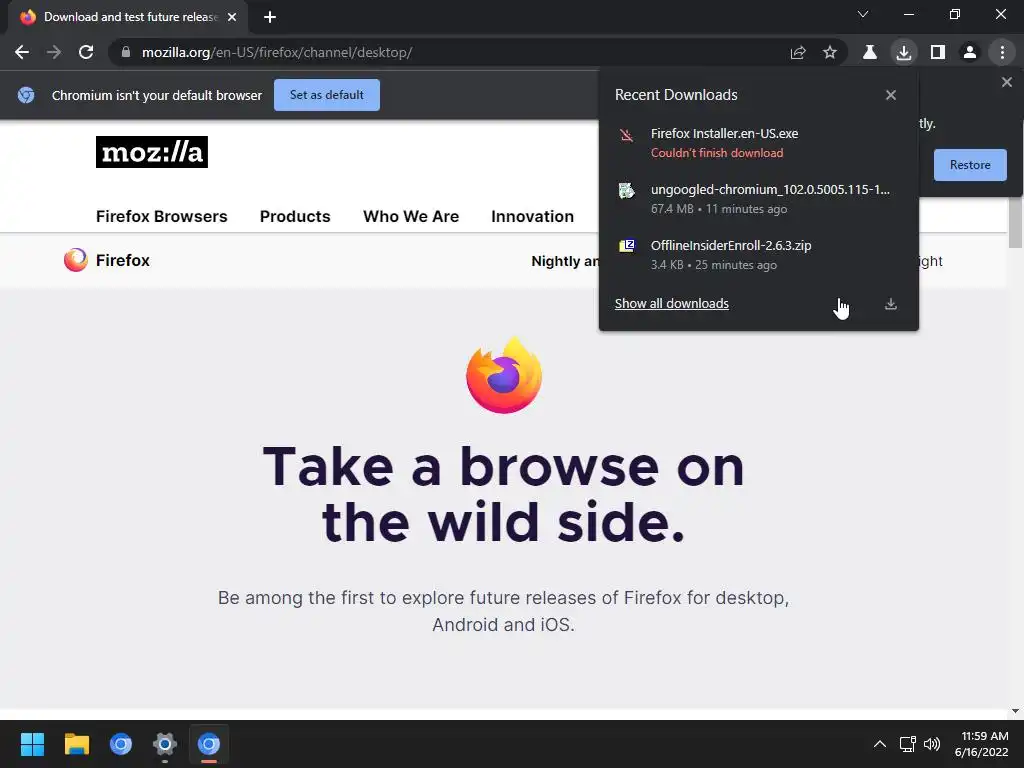The height and width of the screenshot is (768, 1024).
Task: Open Chrome Labs flask icon
Action: pos(870,52)
